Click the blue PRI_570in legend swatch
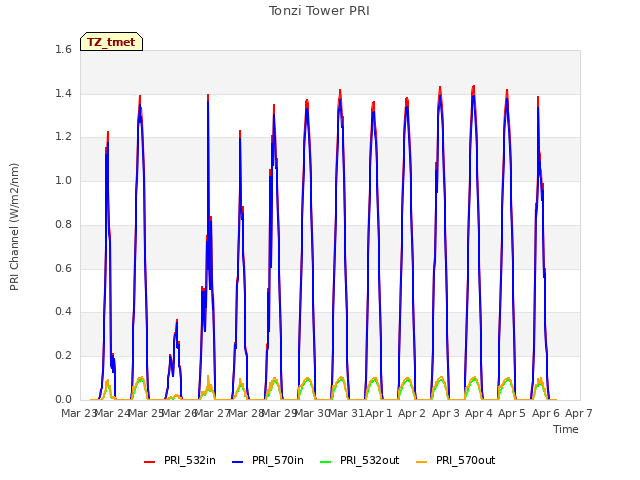This screenshot has width=640, height=480. 238,462
